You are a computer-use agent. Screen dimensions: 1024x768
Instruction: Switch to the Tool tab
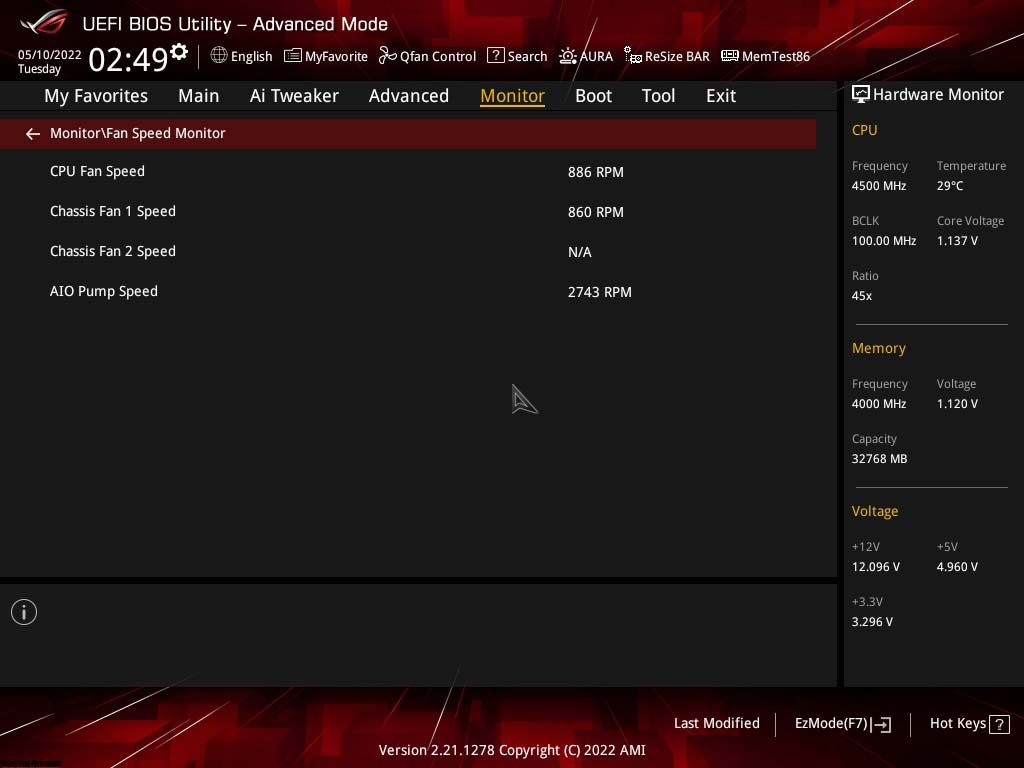point(658,96)
